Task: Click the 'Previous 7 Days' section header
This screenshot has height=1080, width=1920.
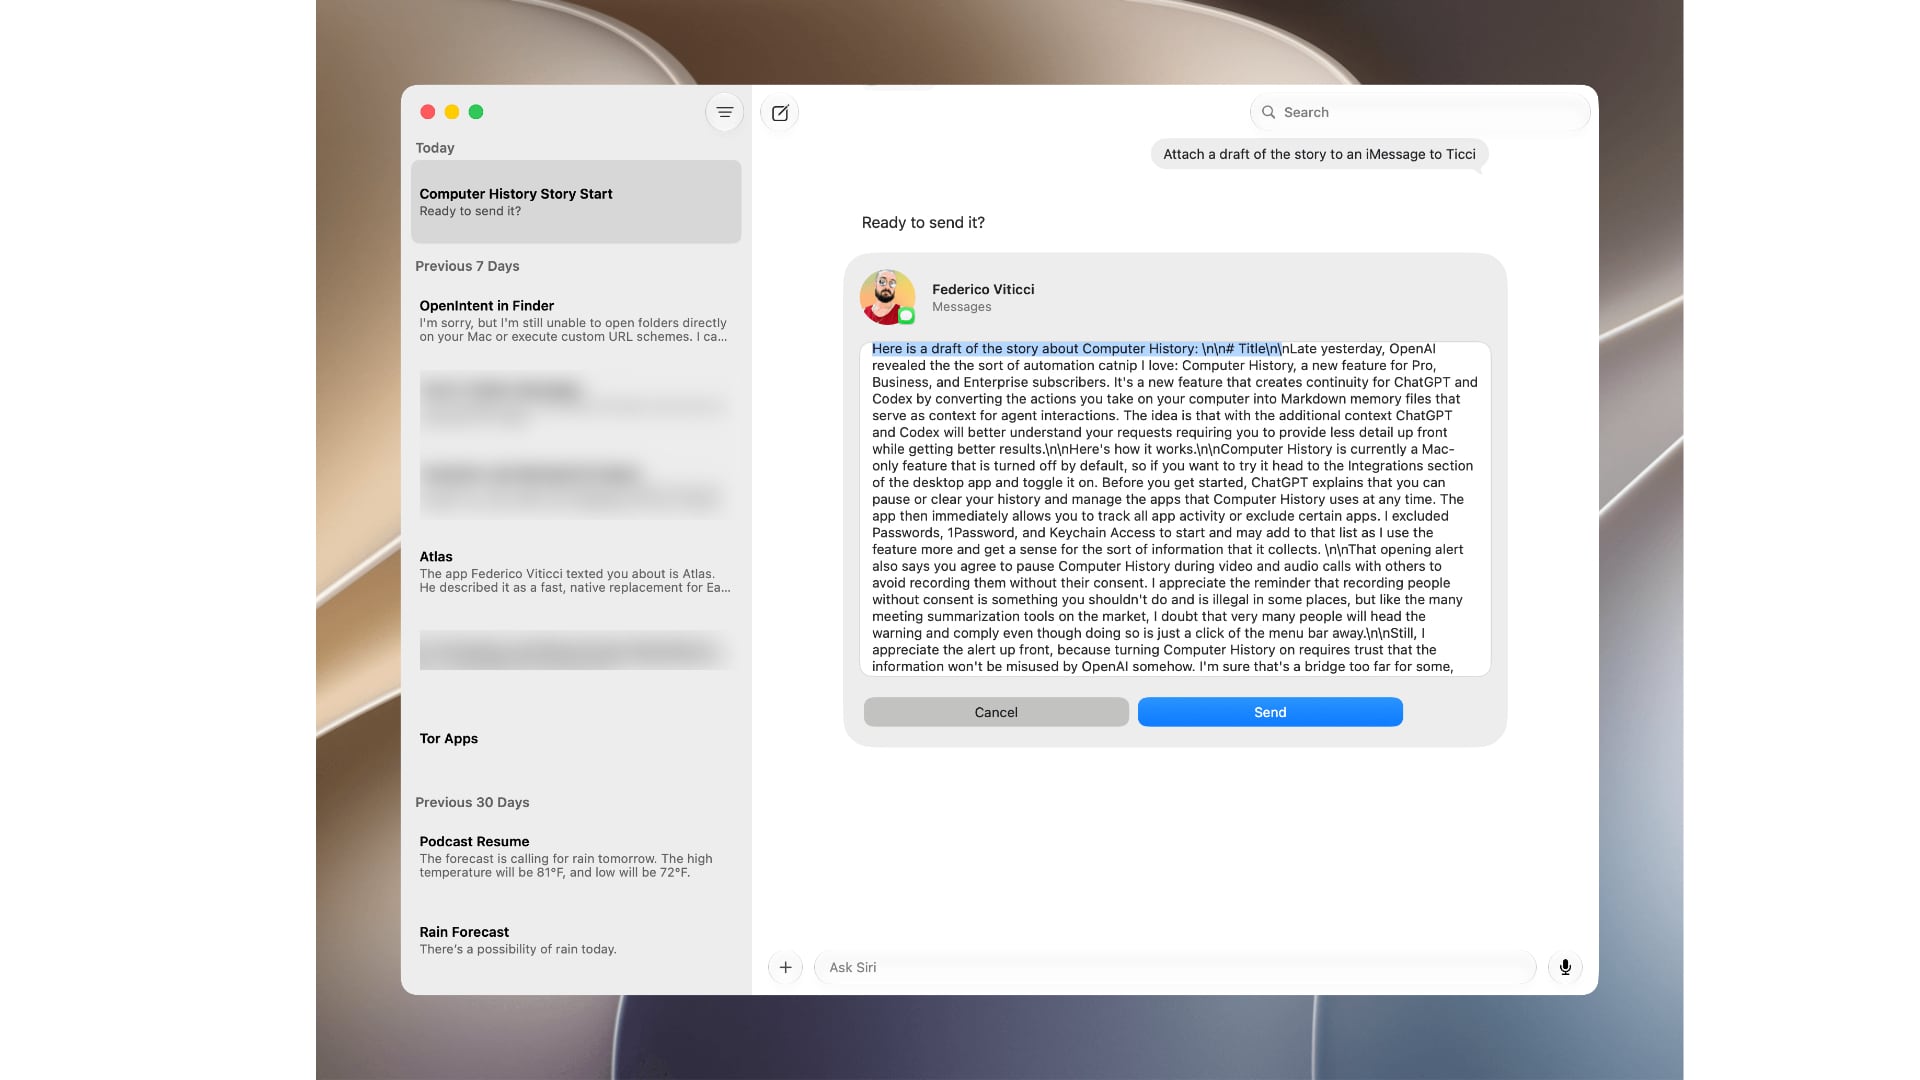Action: click(x=467, y=266)
